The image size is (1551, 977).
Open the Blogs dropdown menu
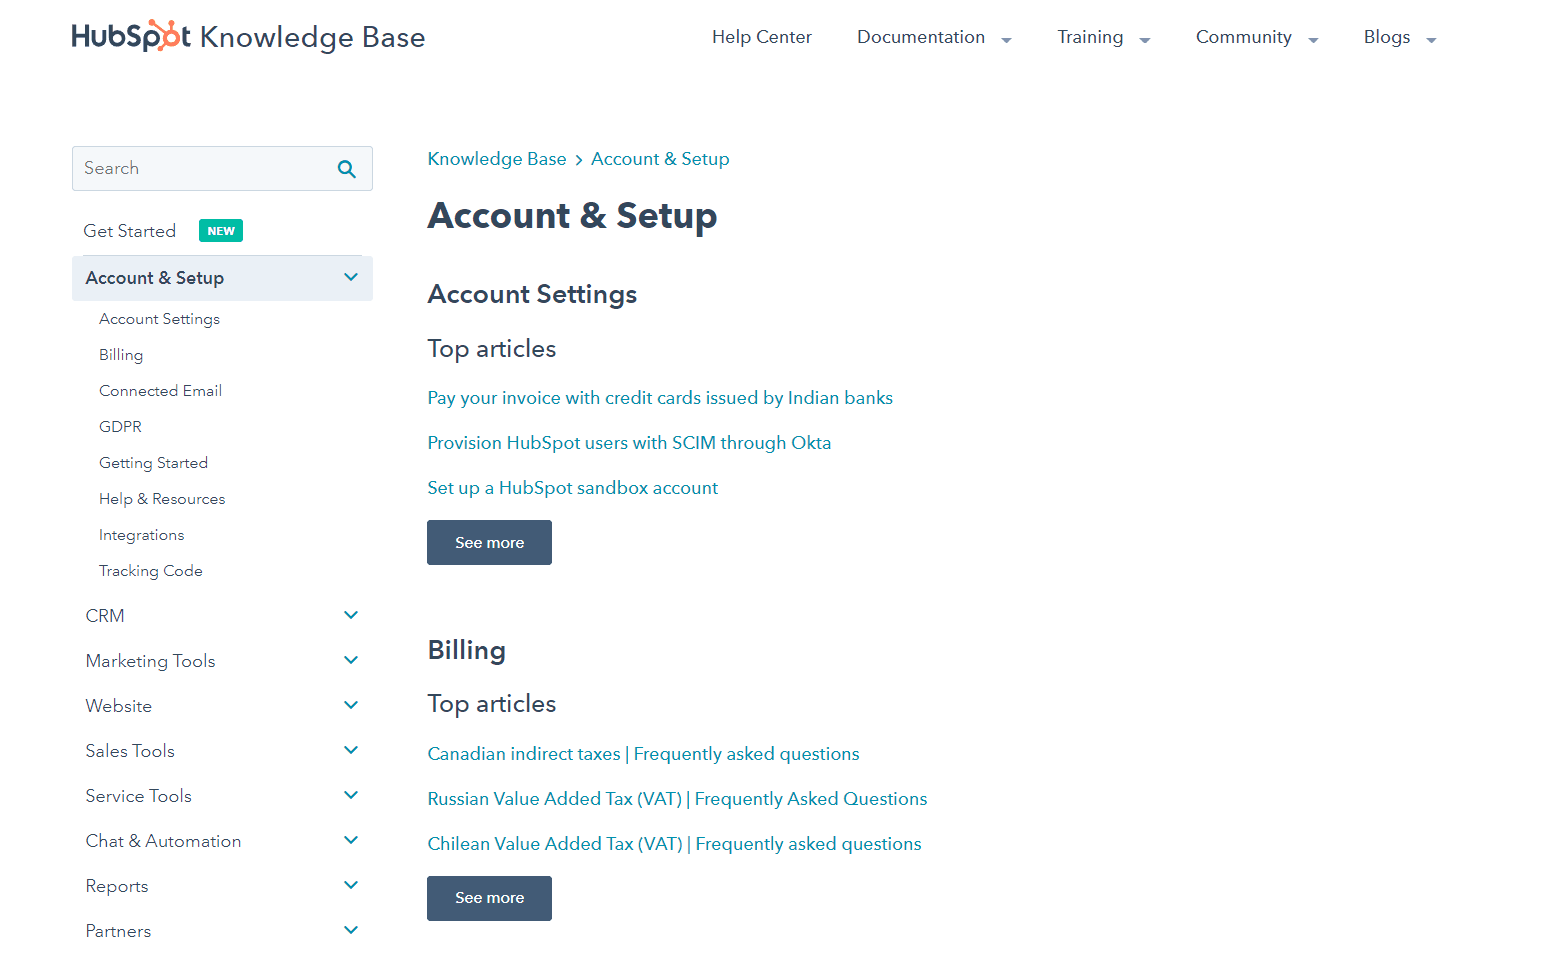(1399, 38)
